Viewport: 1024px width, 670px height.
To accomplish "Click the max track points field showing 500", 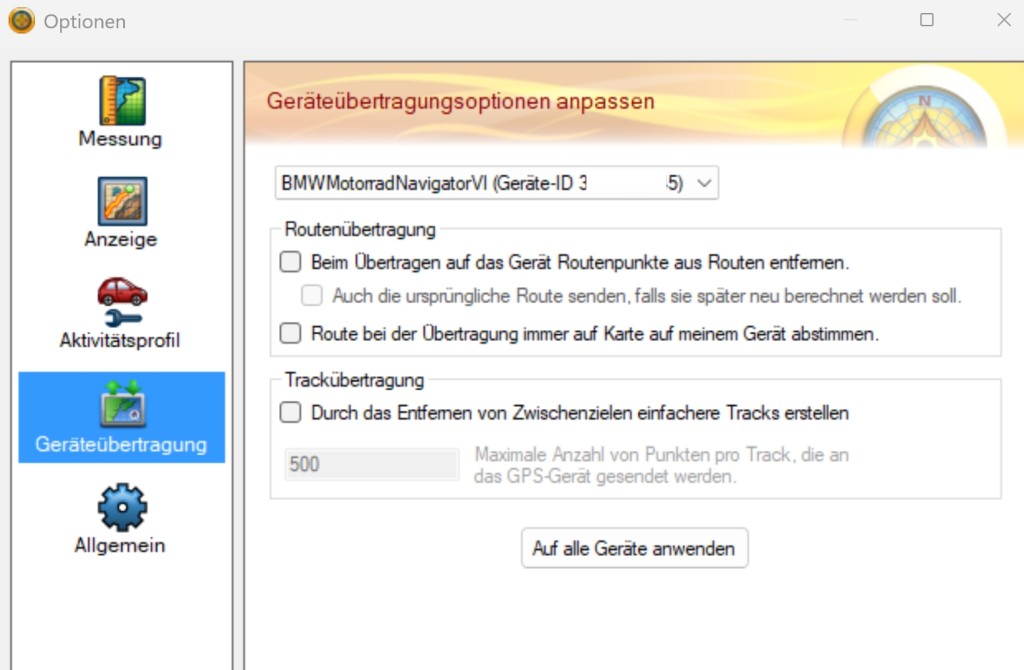I will (x=371, y=464).
